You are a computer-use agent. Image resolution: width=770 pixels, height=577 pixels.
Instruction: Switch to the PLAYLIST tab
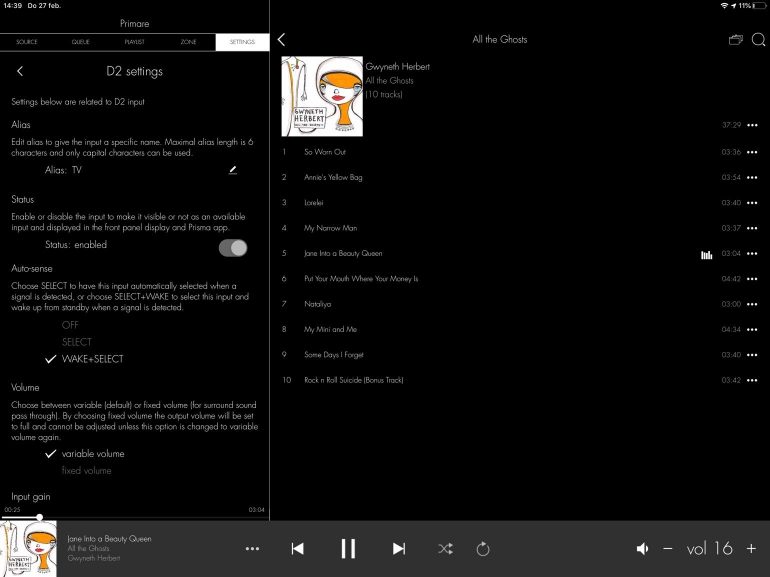pos(134,42)
